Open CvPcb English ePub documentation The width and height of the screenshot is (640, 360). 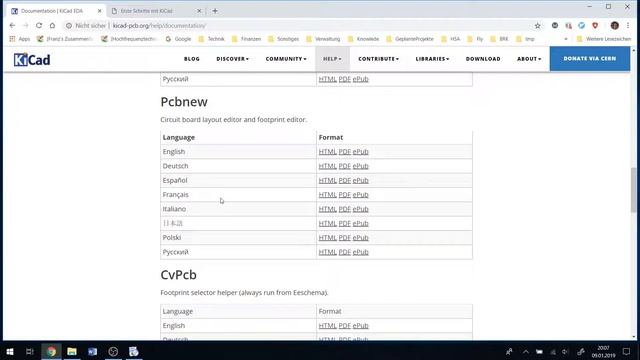pos(360,325)
